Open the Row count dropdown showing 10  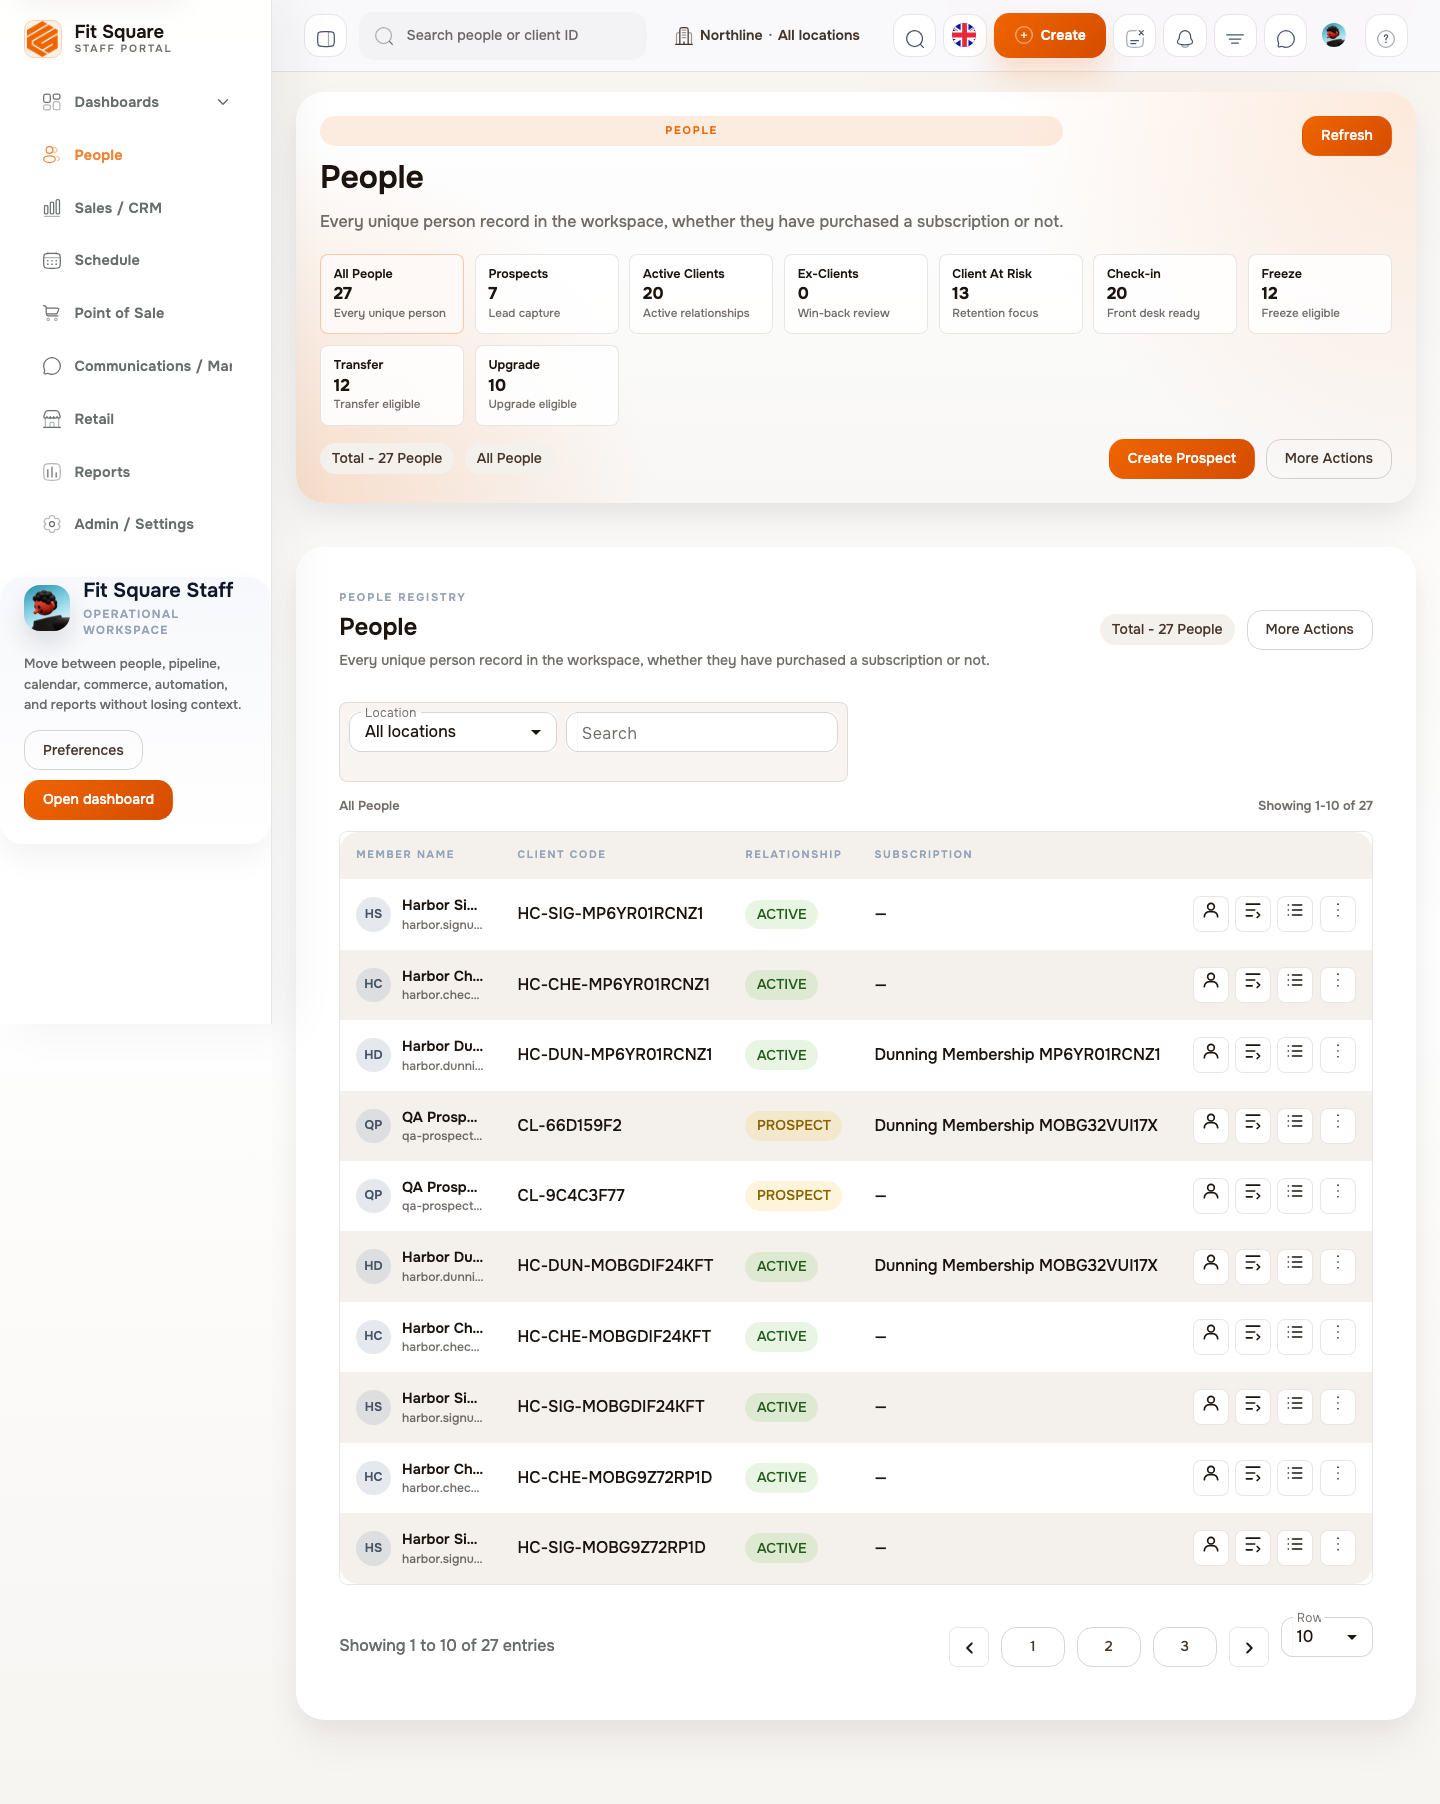[1326, 1637]
